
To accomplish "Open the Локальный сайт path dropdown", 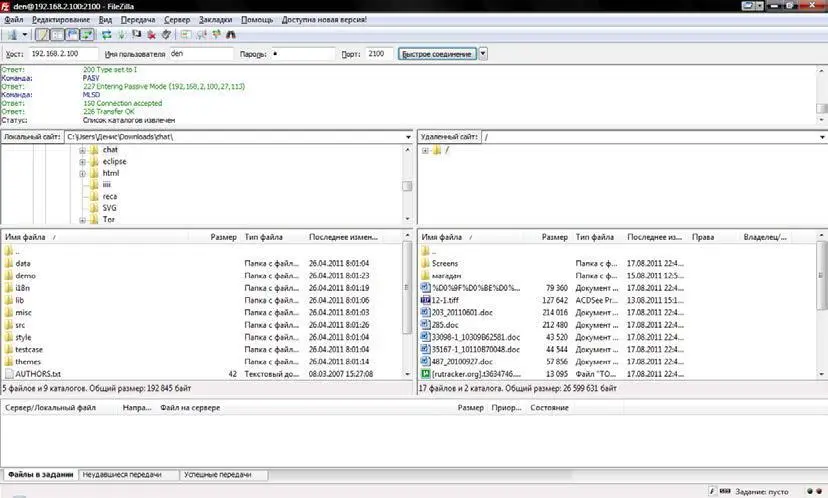I will tap(408, 137).
